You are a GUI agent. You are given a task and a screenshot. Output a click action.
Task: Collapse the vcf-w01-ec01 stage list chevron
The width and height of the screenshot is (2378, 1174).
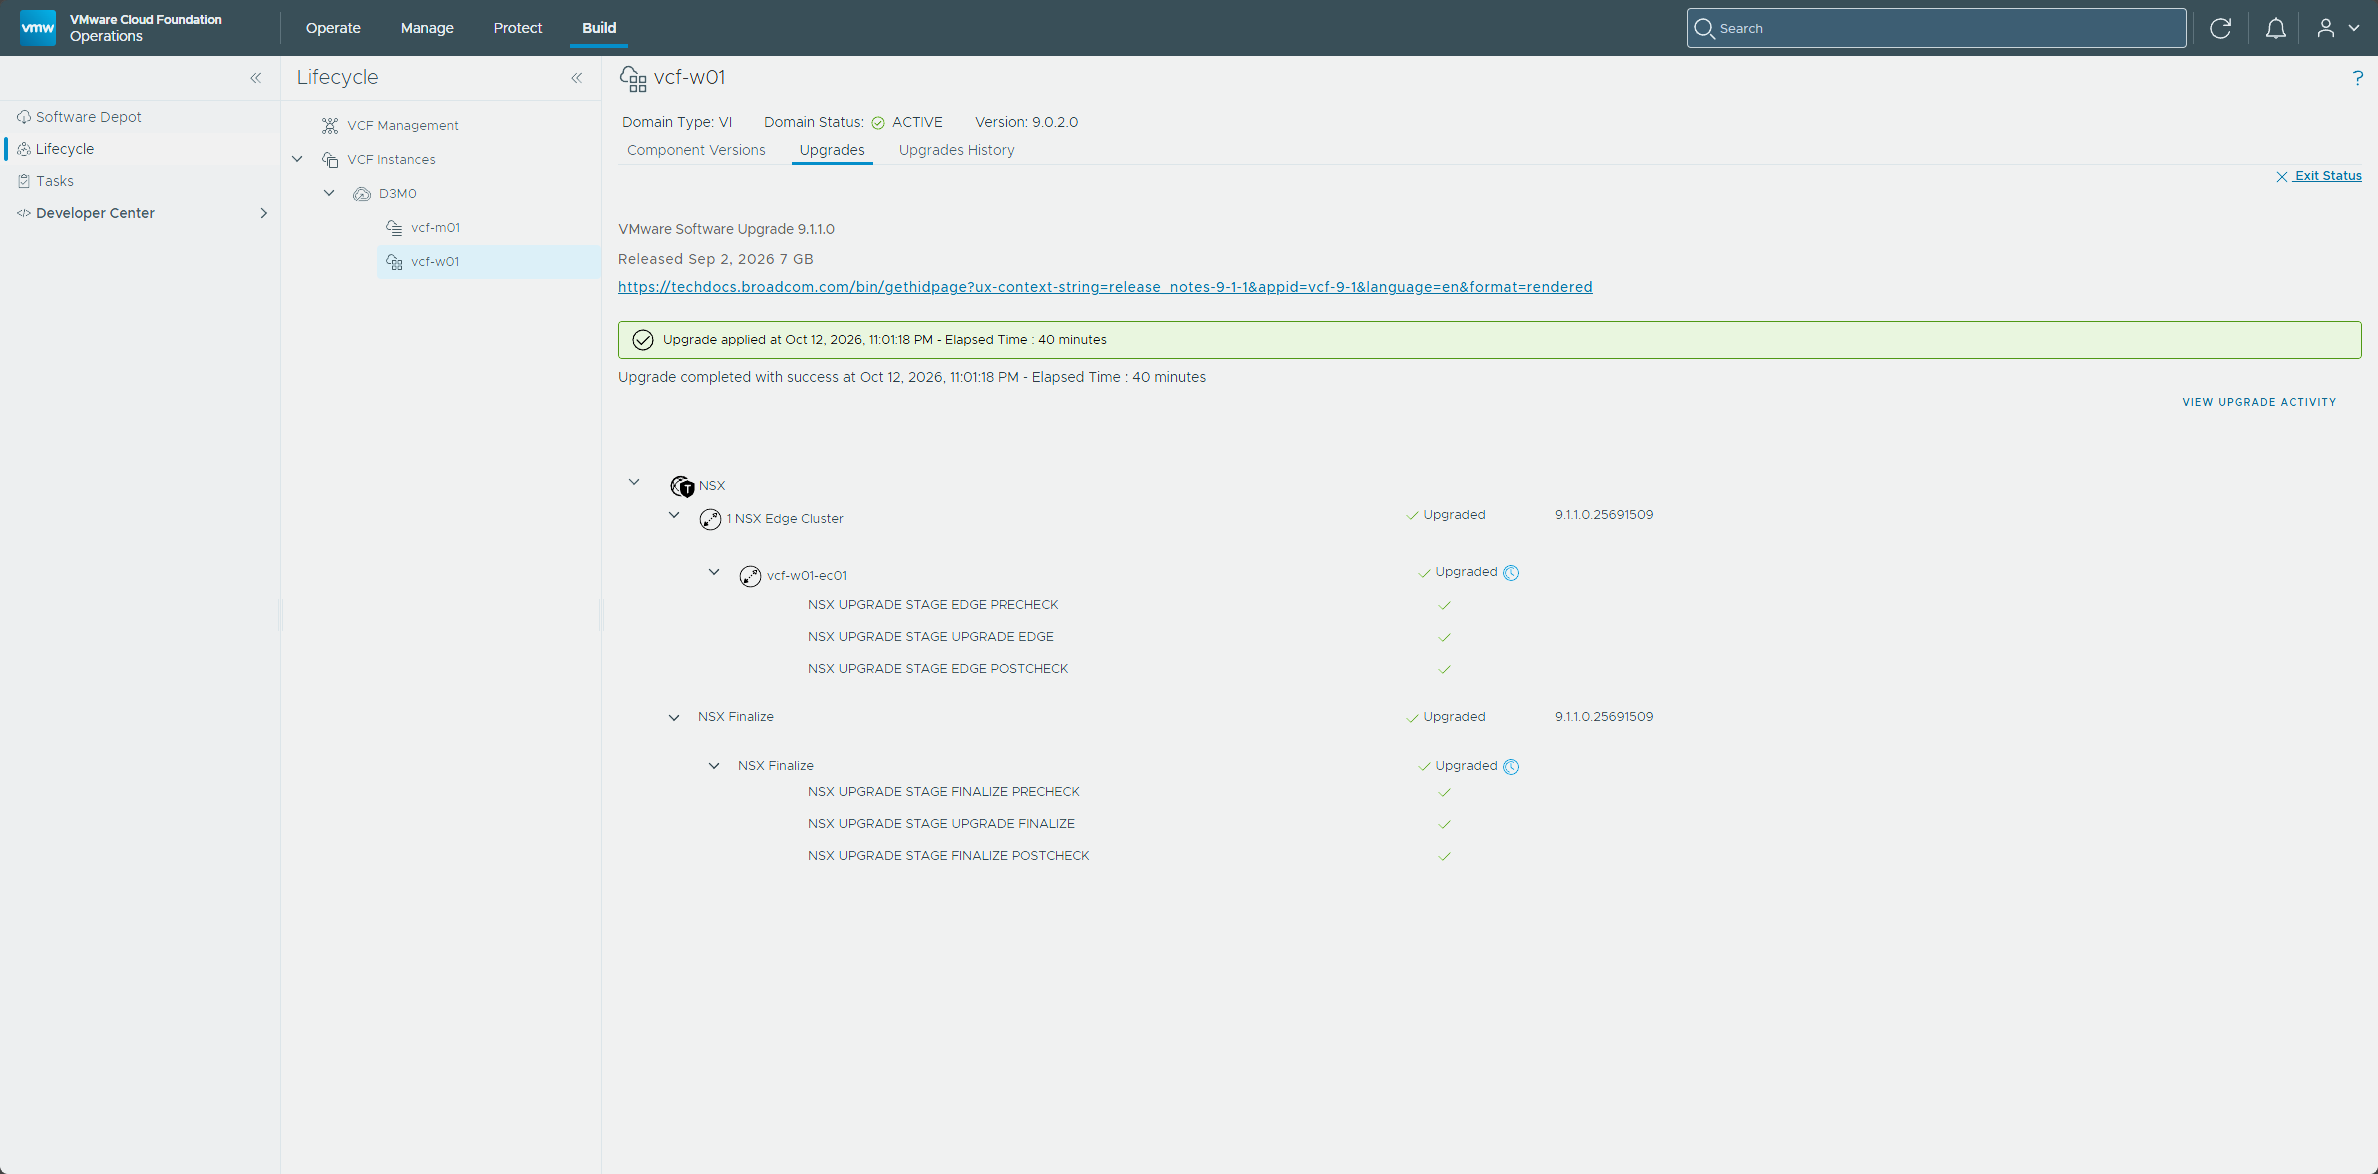[714, 572]
